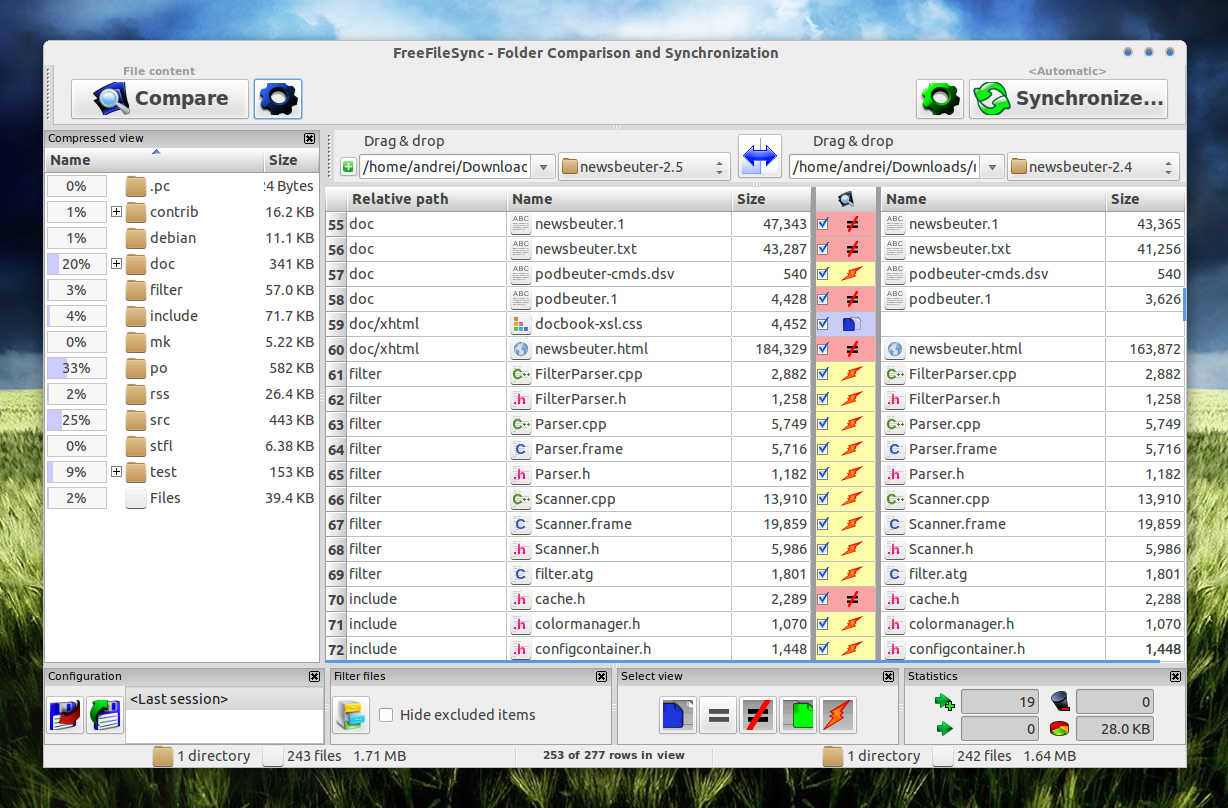Click the lightning icon in Scanner.frame row
Viewport: 1228px width, 808px height.
[853, 524]
